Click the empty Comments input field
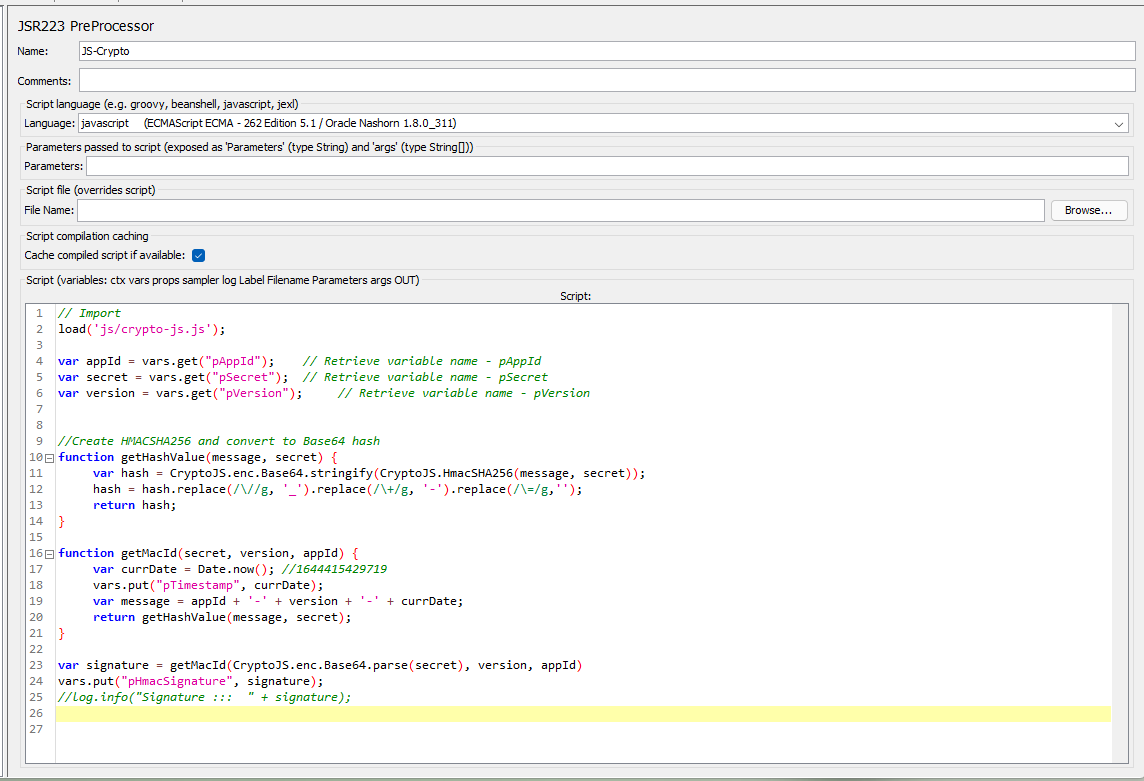 pyautogui.click(x=606, y=80)
